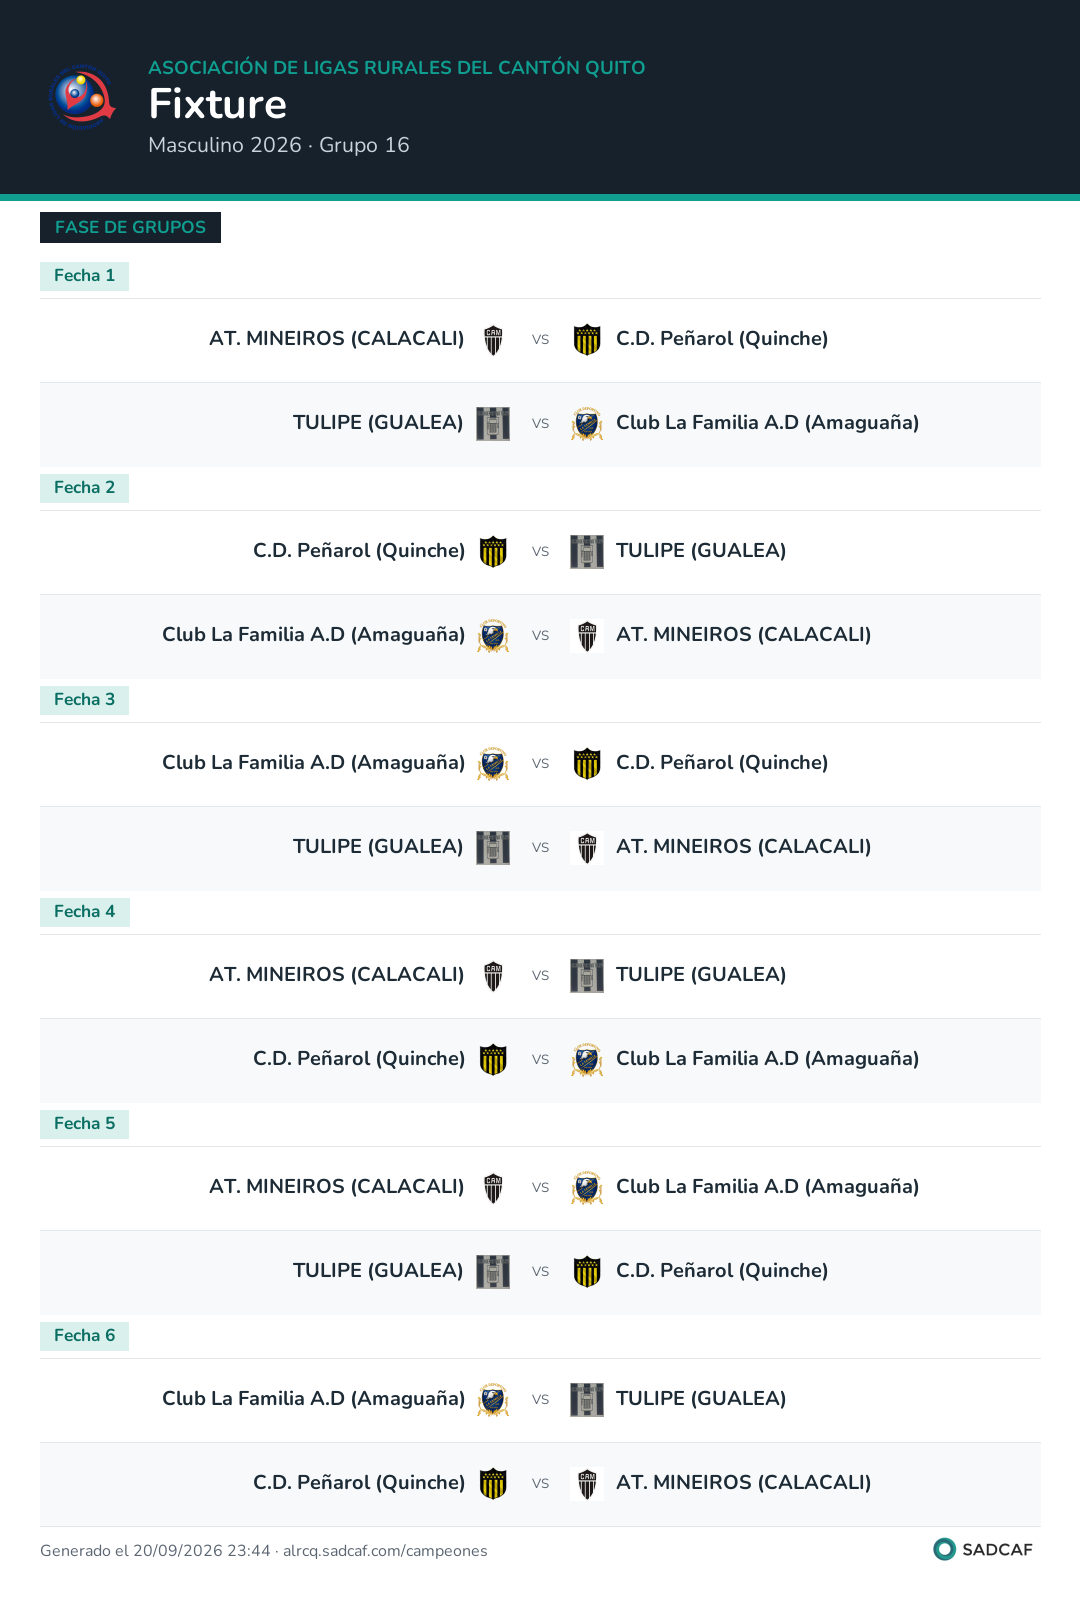The height and width of the screenshot is (1602, 1080).
Task: Click TULIPE crest in Fecha 1 match
Action: pyautogui.click(x=493, y=424)
